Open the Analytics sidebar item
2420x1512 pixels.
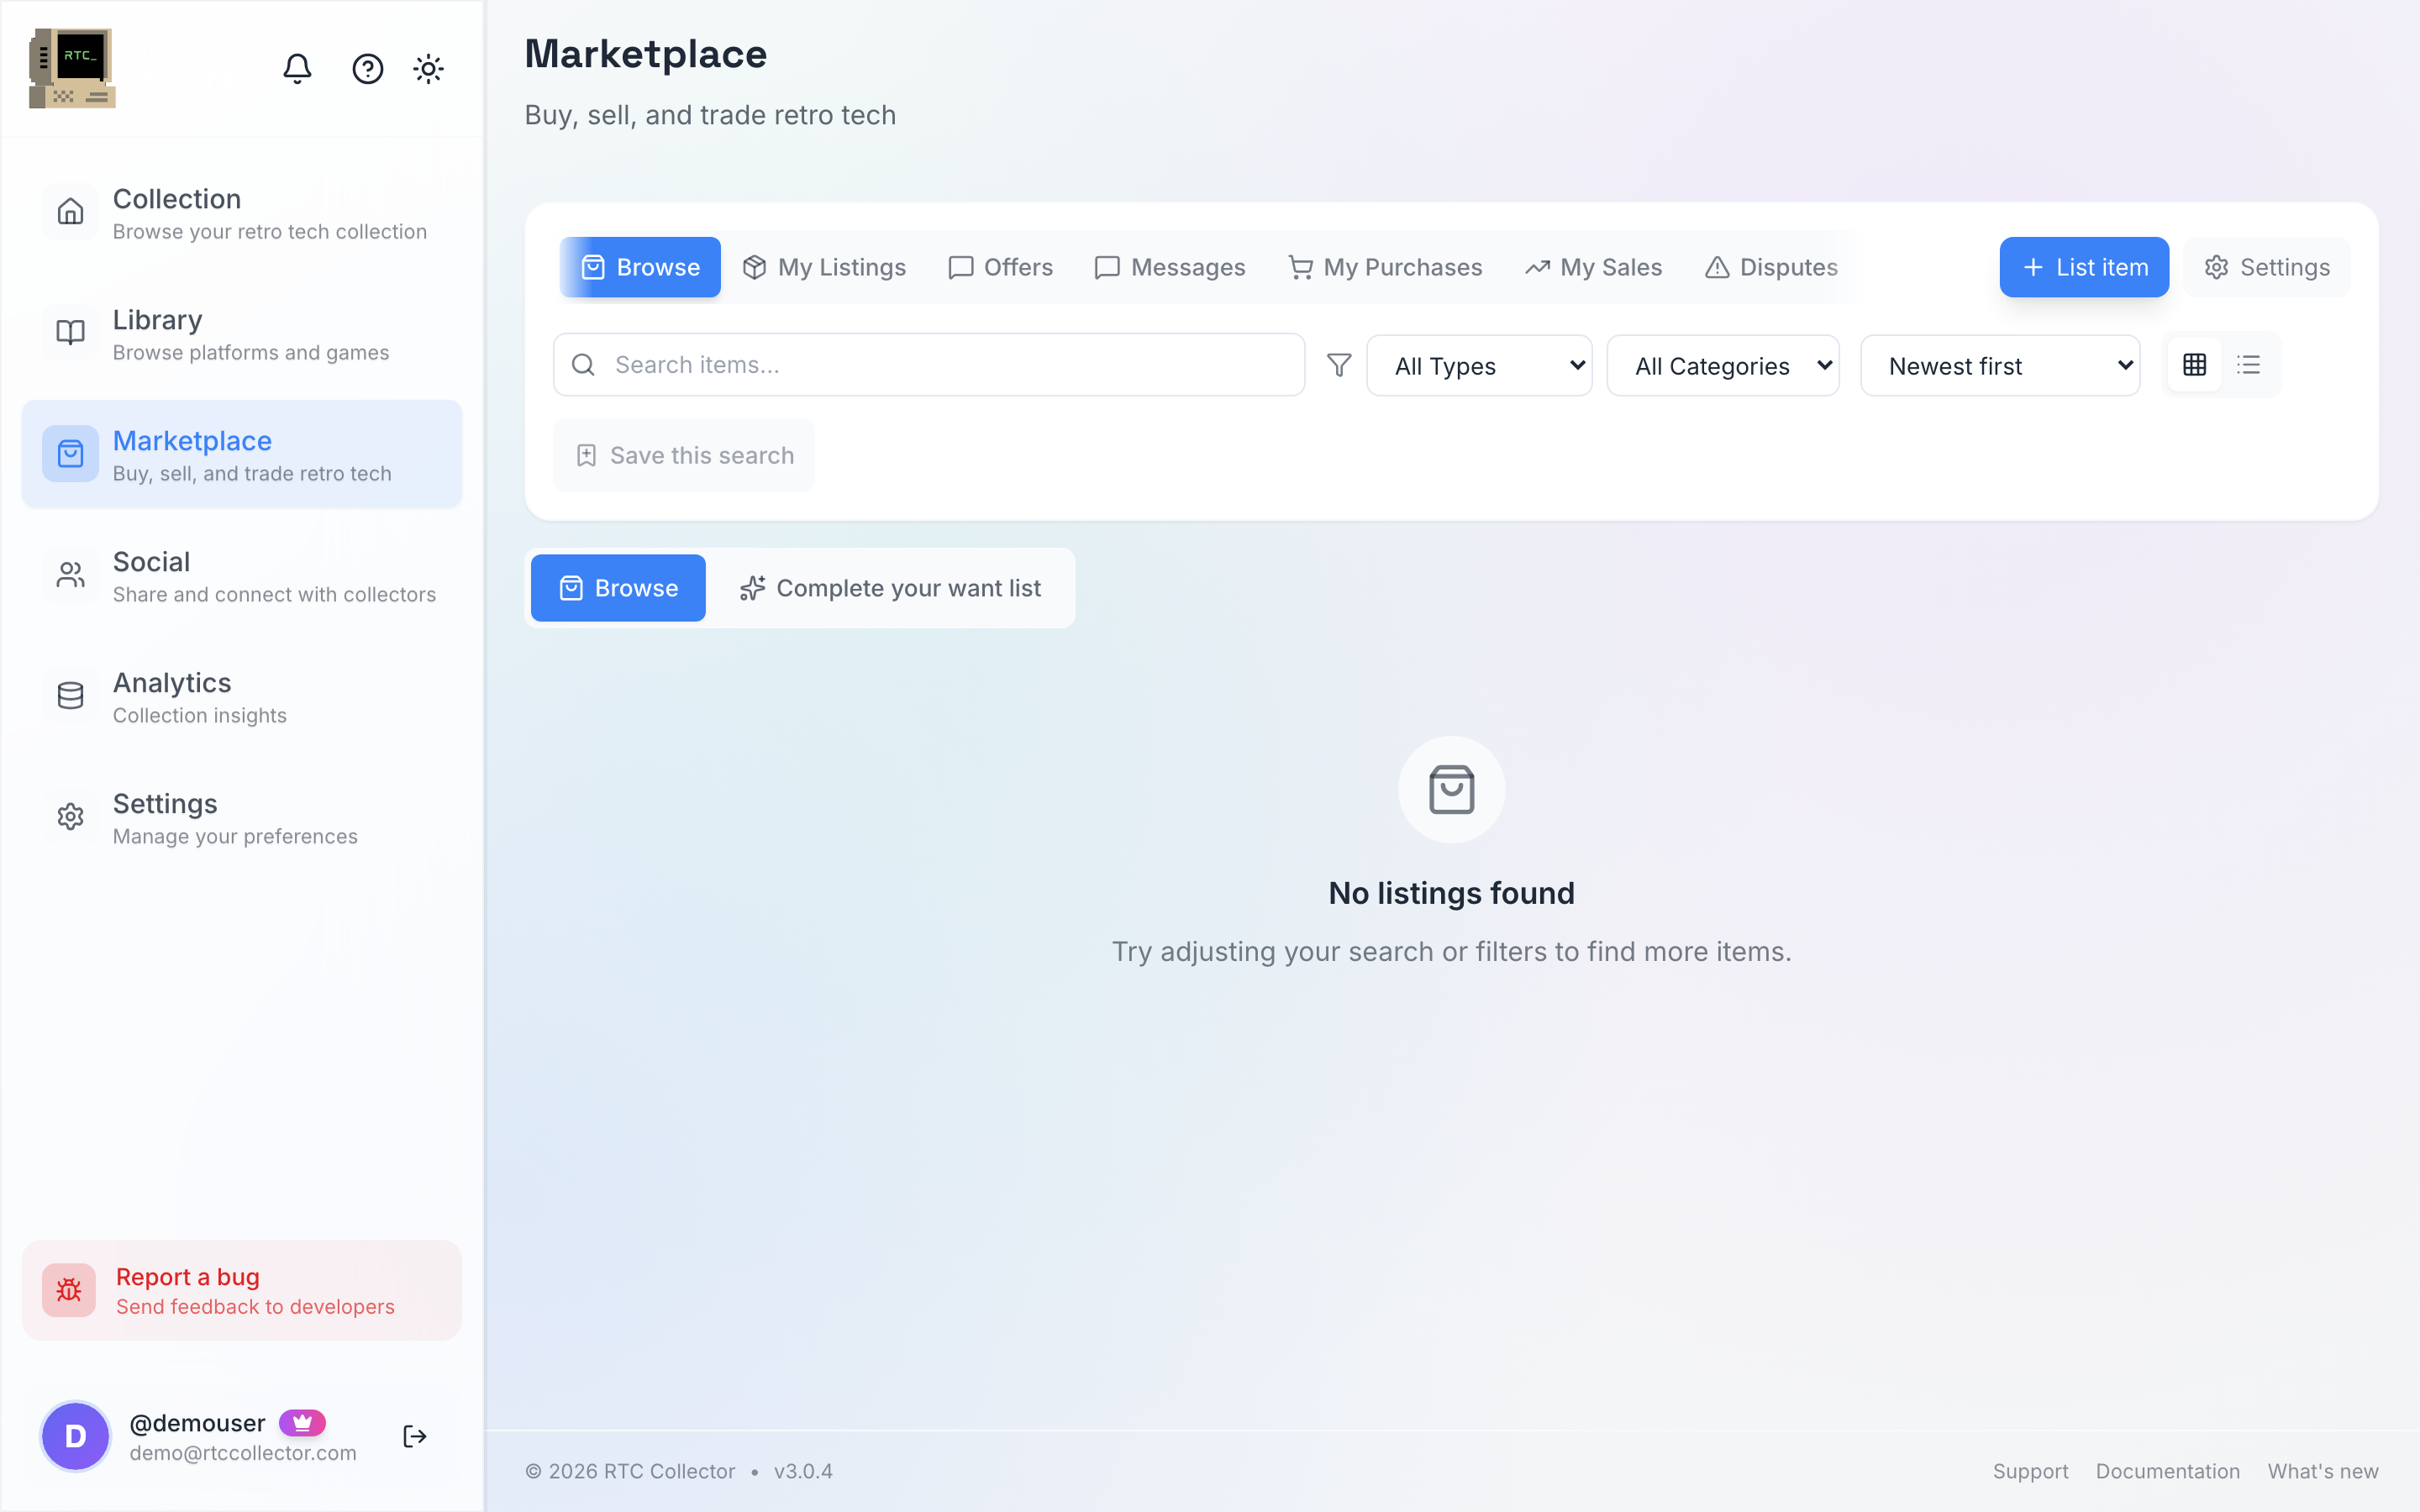[242, 697]
